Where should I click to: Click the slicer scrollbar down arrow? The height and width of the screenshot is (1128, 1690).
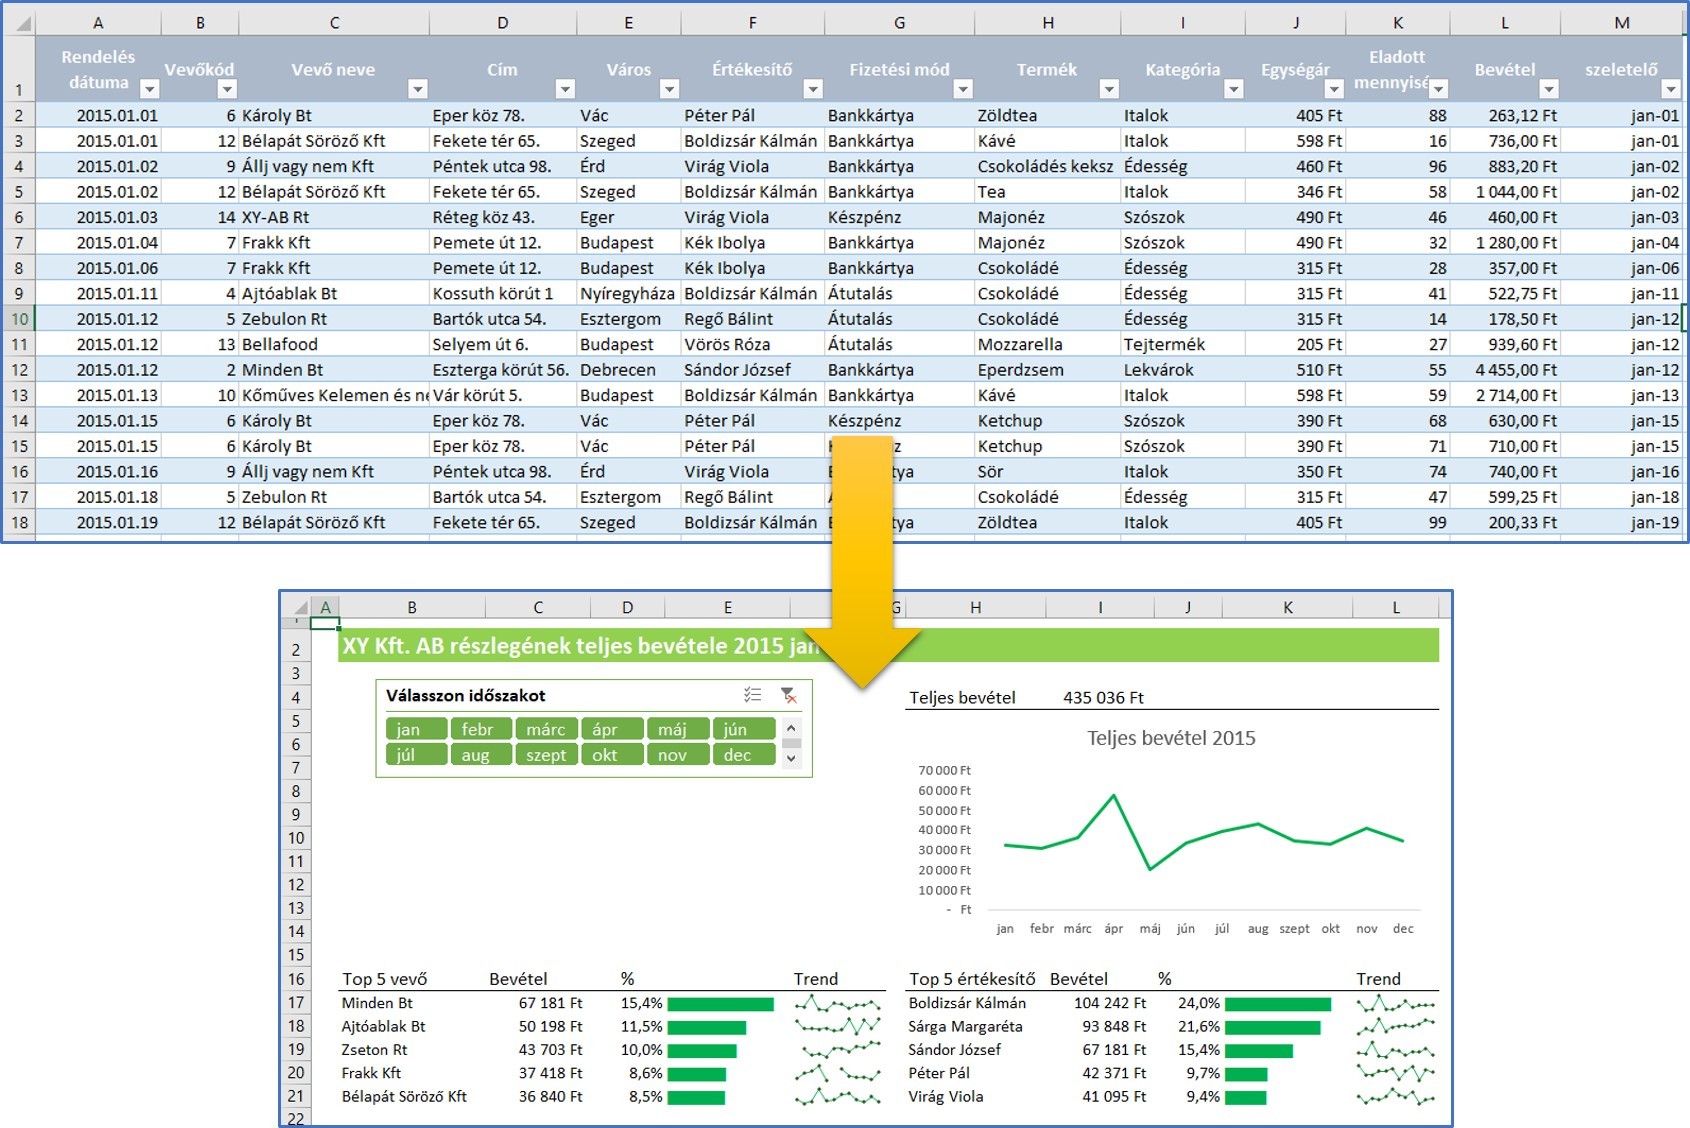pos(791,758)
